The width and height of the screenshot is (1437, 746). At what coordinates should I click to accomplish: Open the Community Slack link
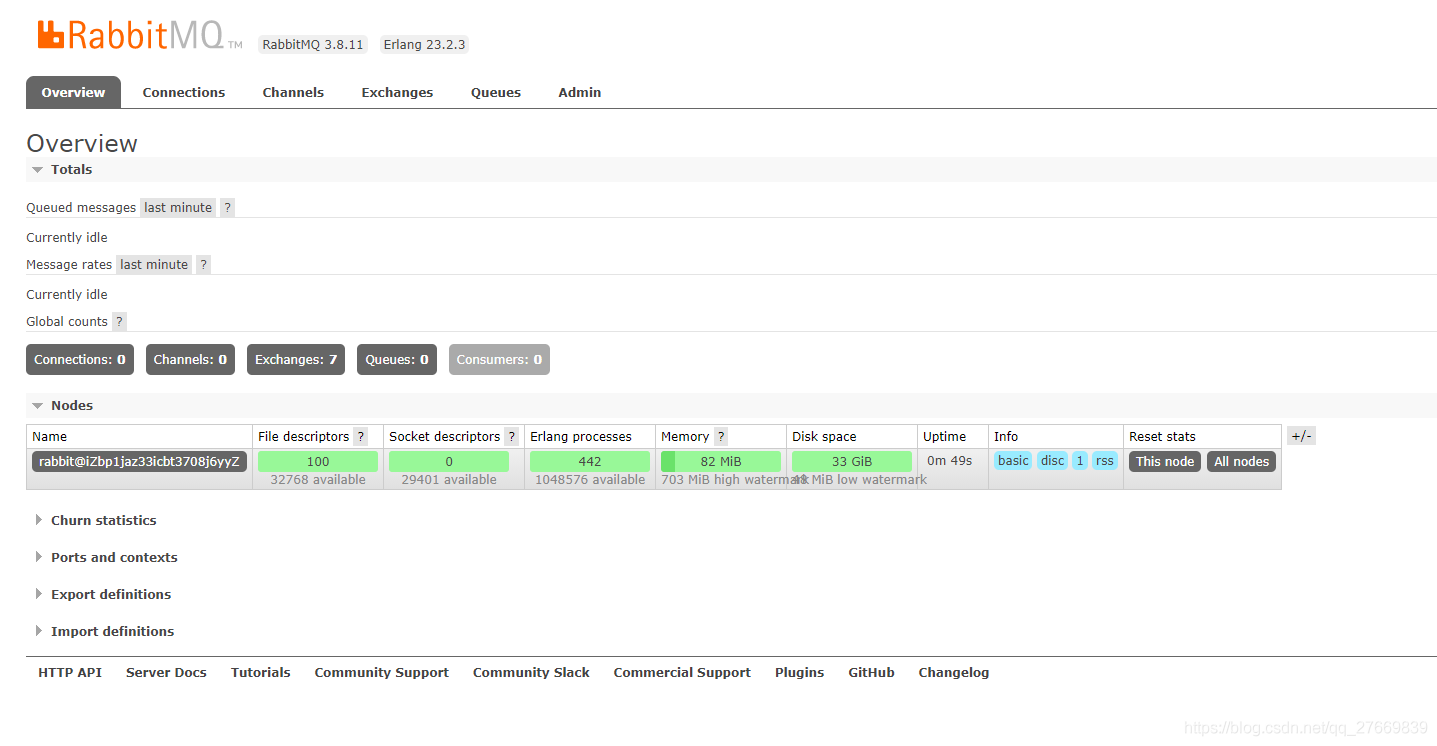pos(531,673)
